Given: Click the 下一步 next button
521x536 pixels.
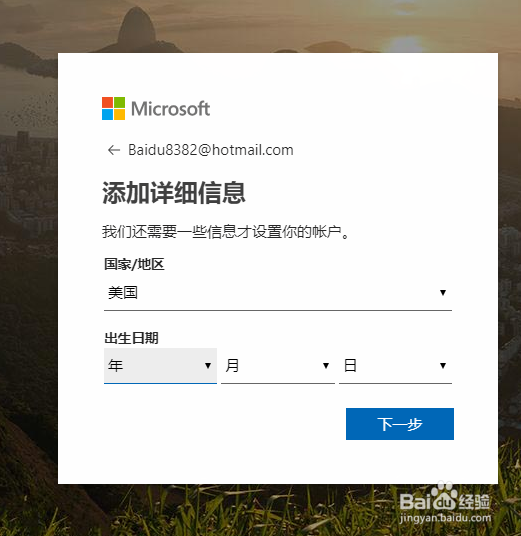Looking at the screenshot, I should tap(400, 424).
